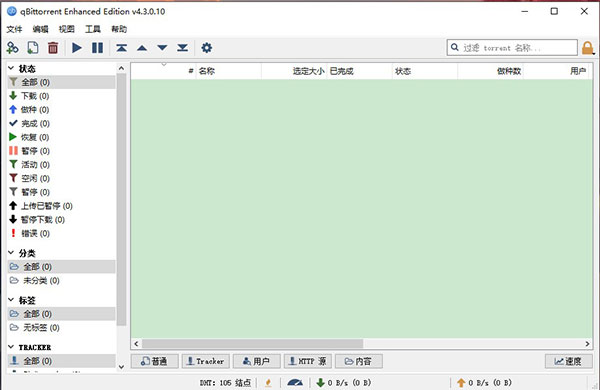Collapse the 分类 section

(x=11, y=253)
